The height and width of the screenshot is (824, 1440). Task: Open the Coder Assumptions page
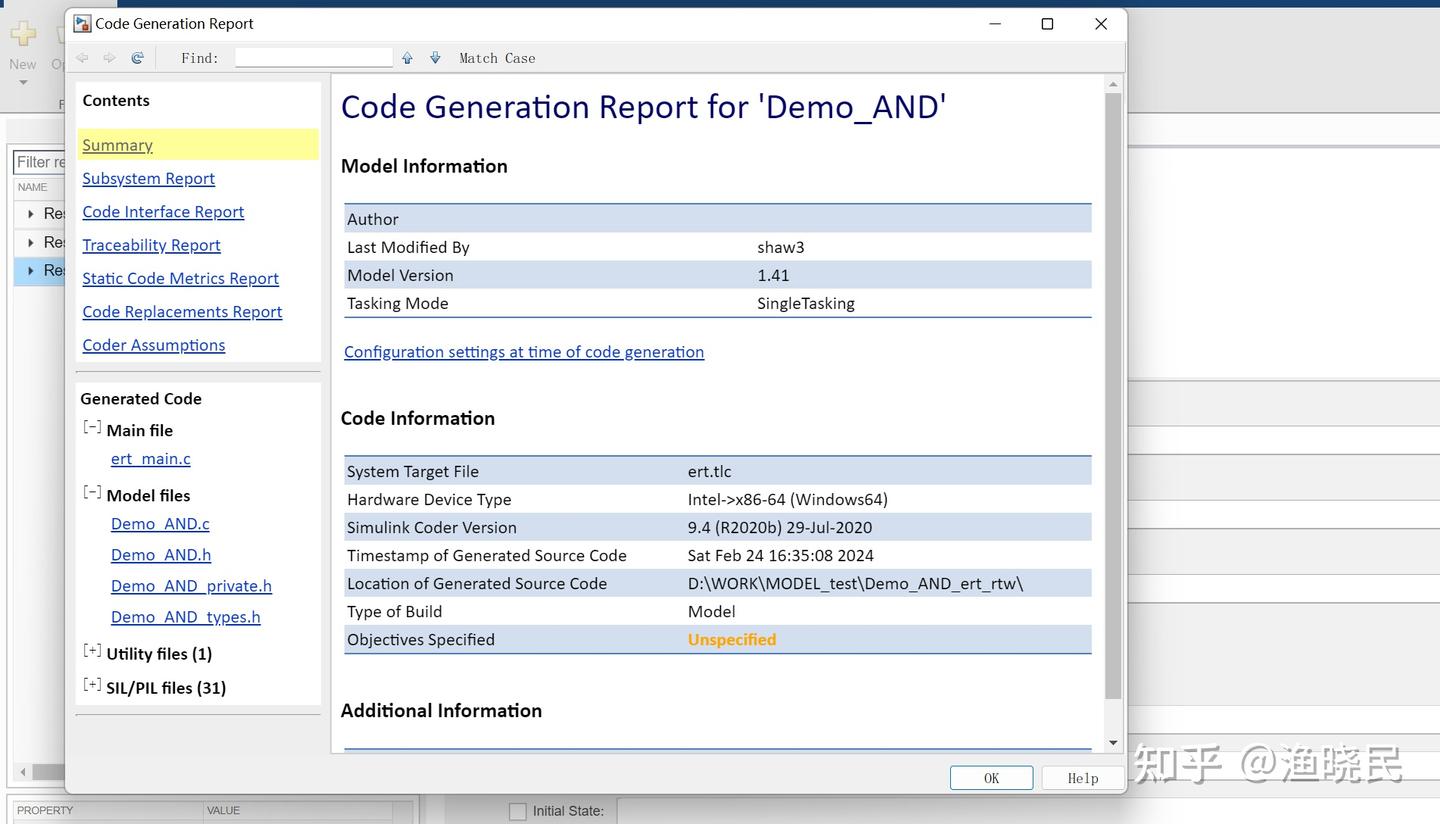pyautogui.click(x=153, y=345)
